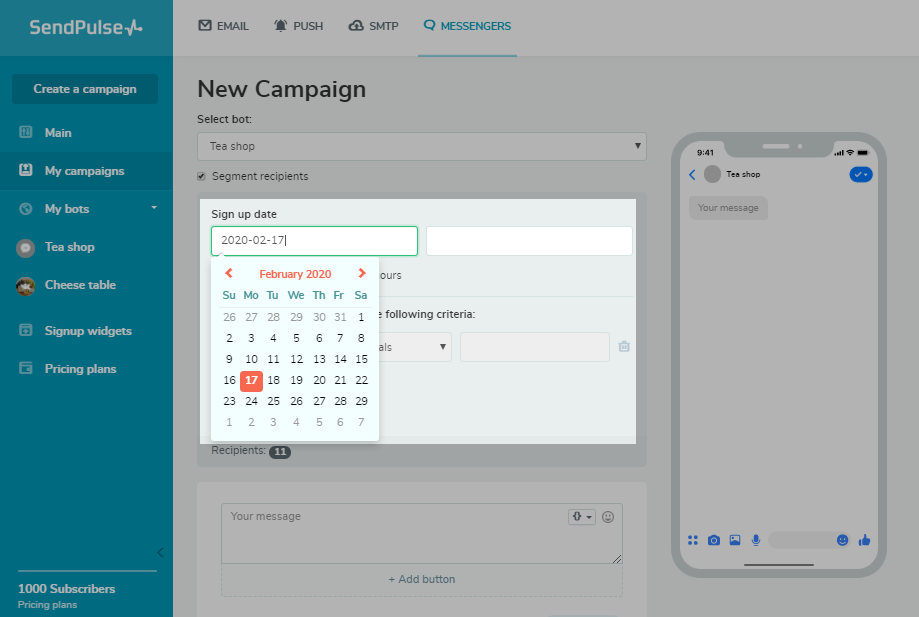
Task: Click the blue checkmark dropdown in phone preview
Action: tap(860, 175)
